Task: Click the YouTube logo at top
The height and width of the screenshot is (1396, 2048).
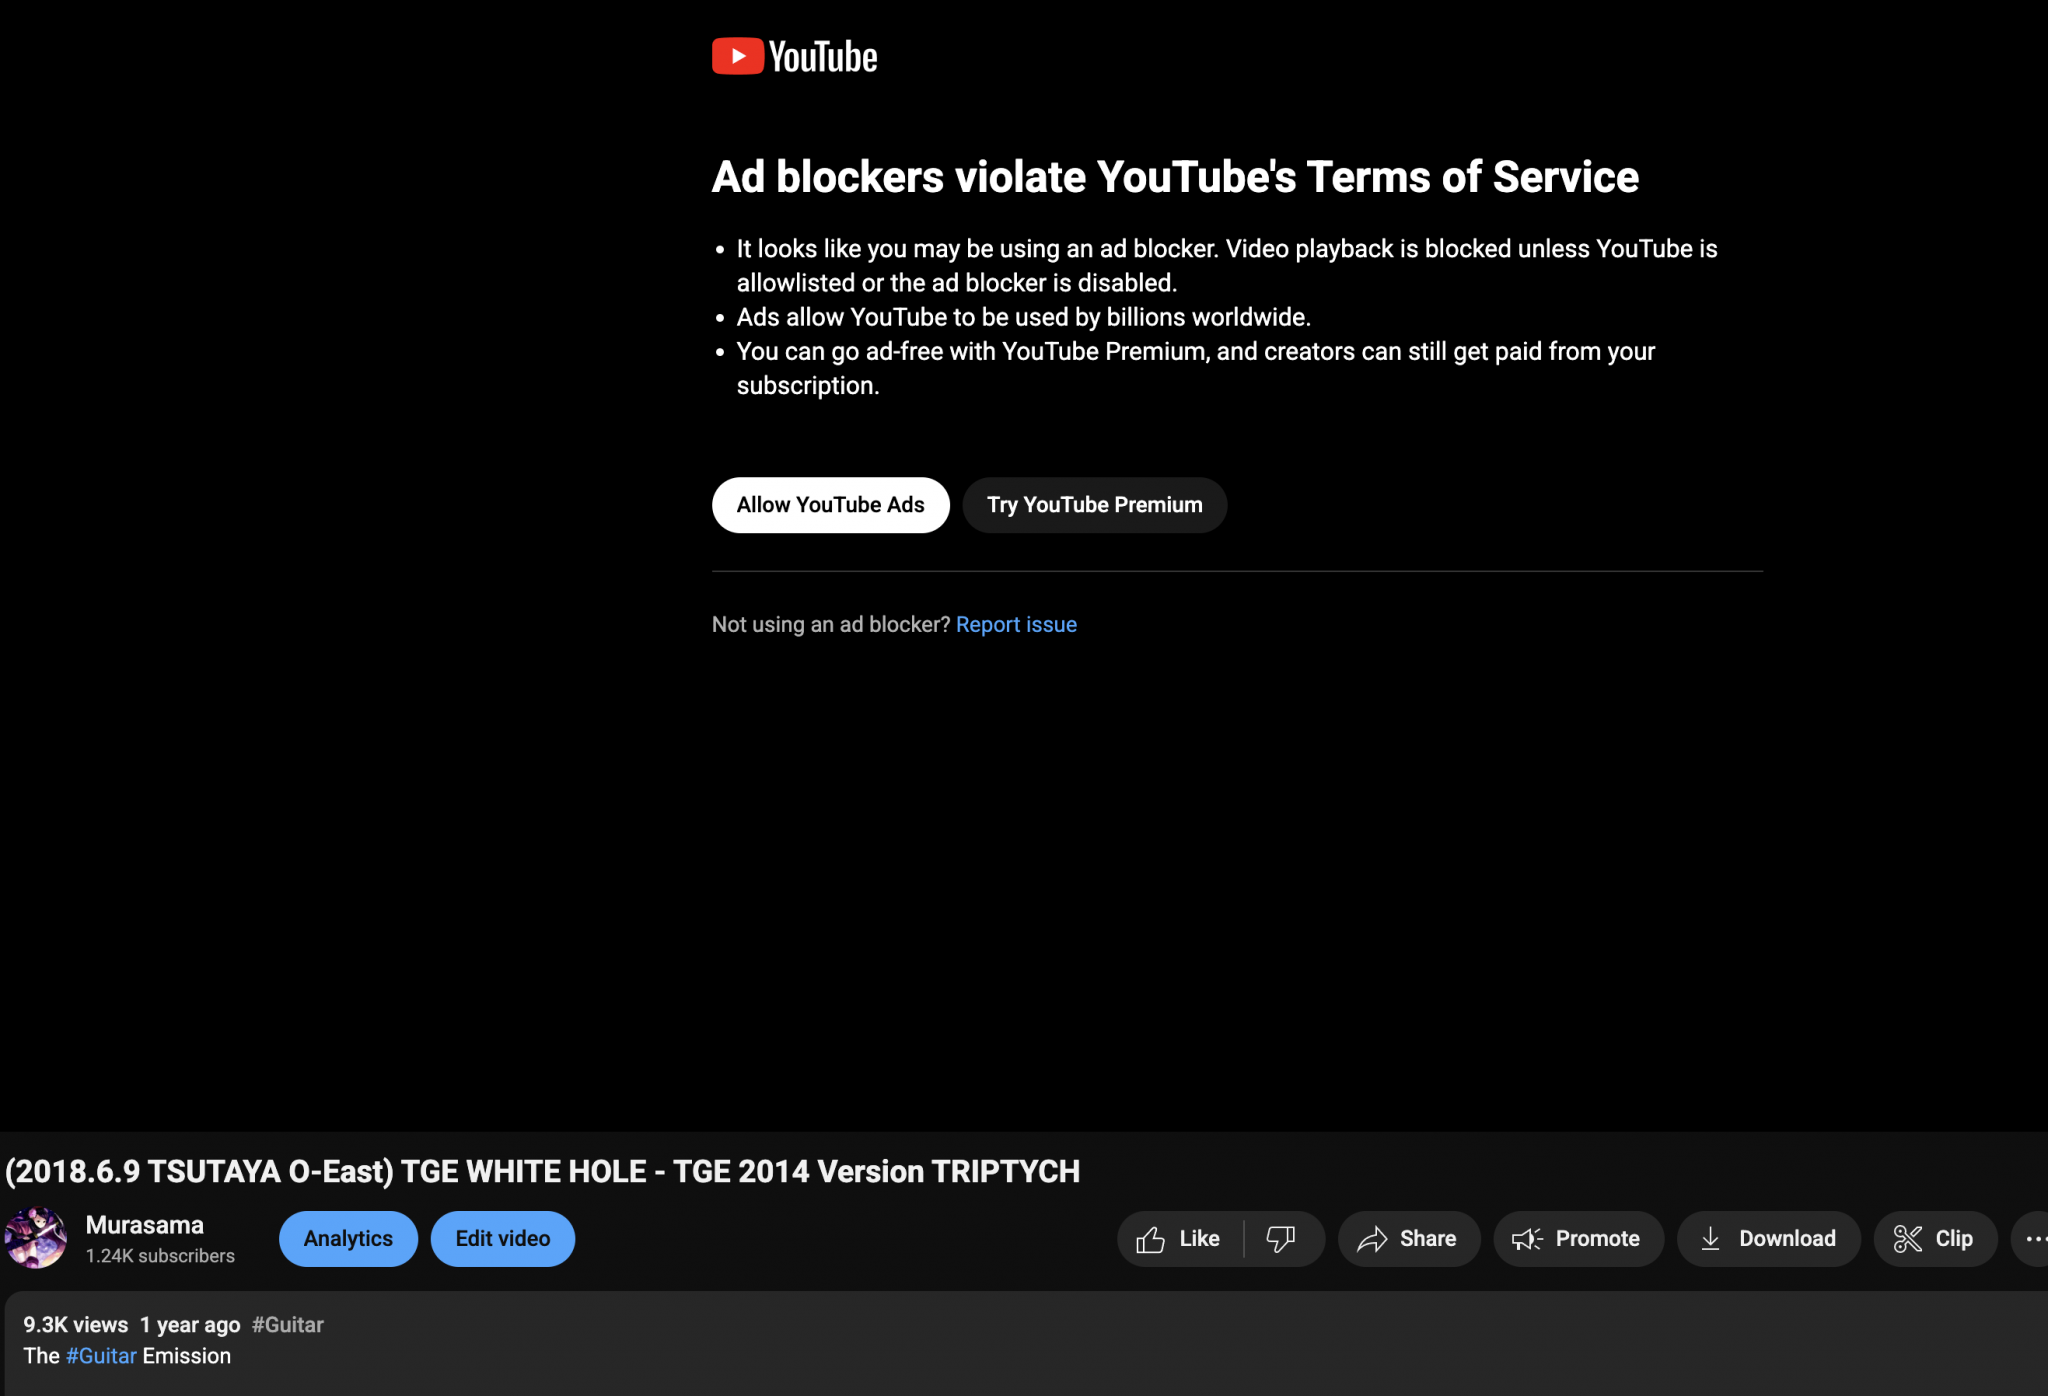Action: [794, 57]
